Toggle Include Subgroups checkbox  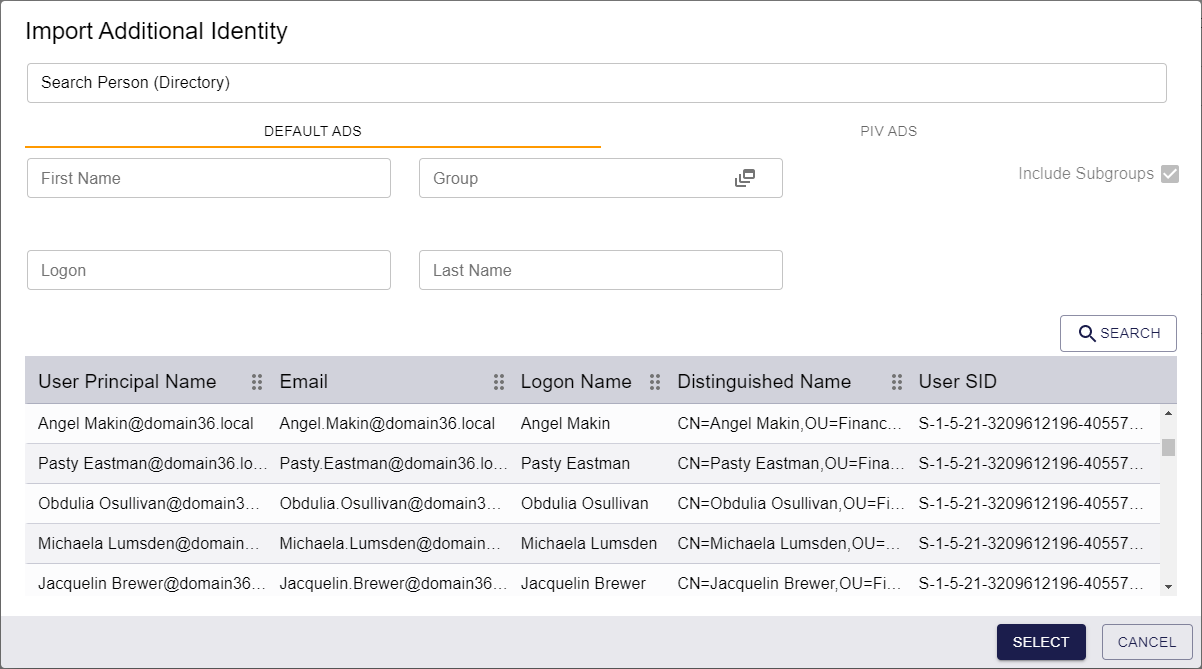[1170, 174]
